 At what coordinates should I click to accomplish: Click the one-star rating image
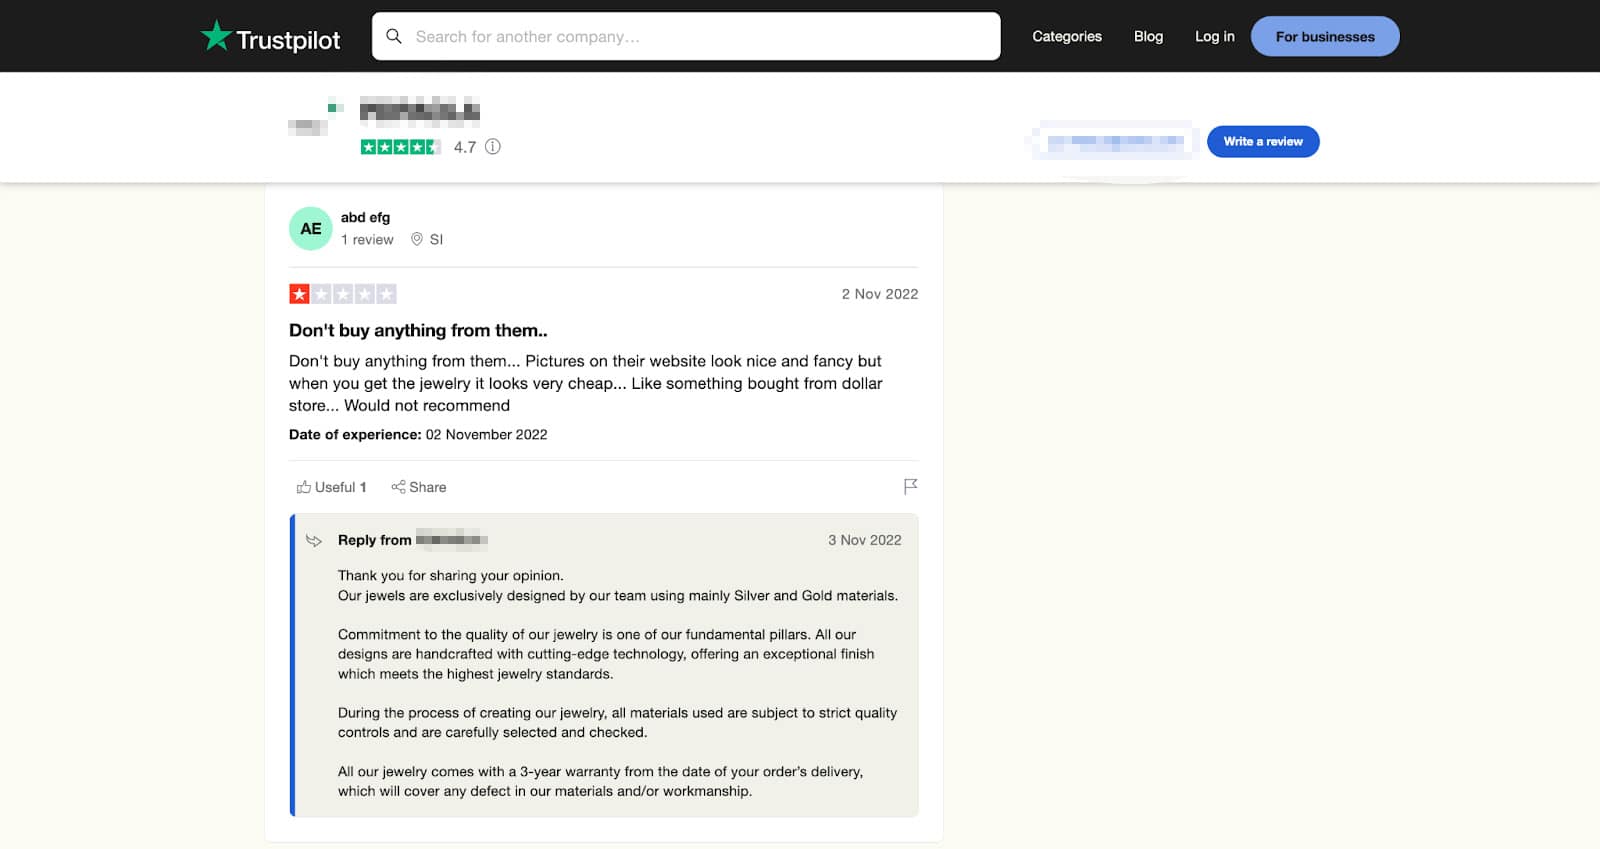click(x=343, y=294)
